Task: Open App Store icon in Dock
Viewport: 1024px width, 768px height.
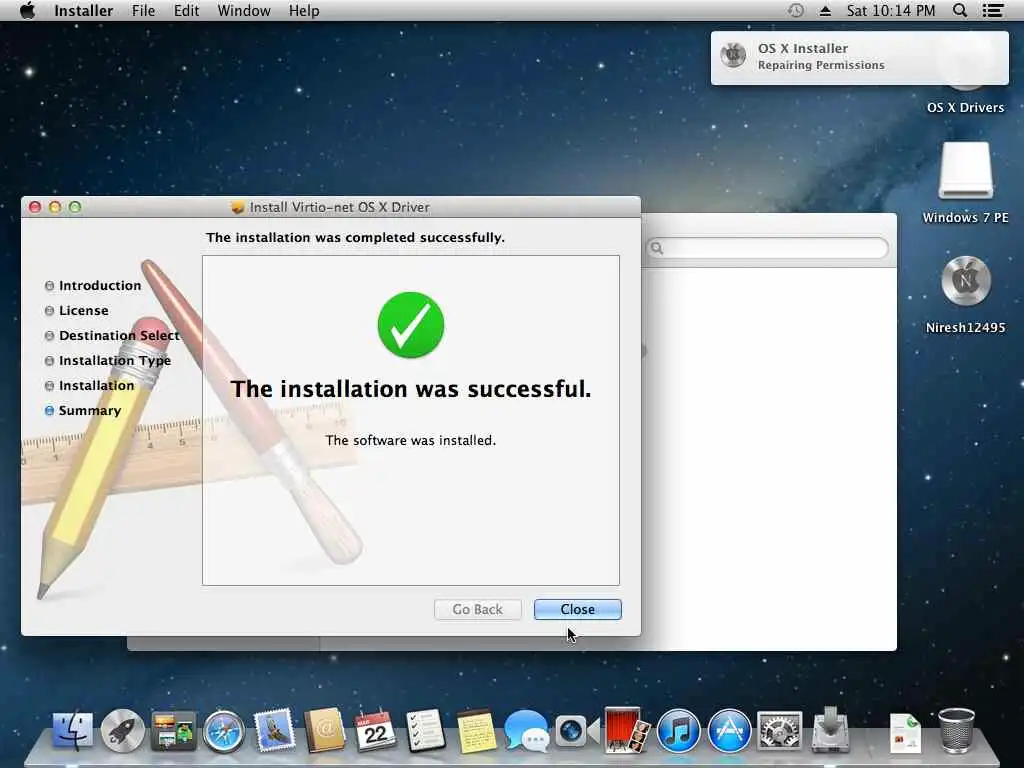Action: tap(729, 730)
